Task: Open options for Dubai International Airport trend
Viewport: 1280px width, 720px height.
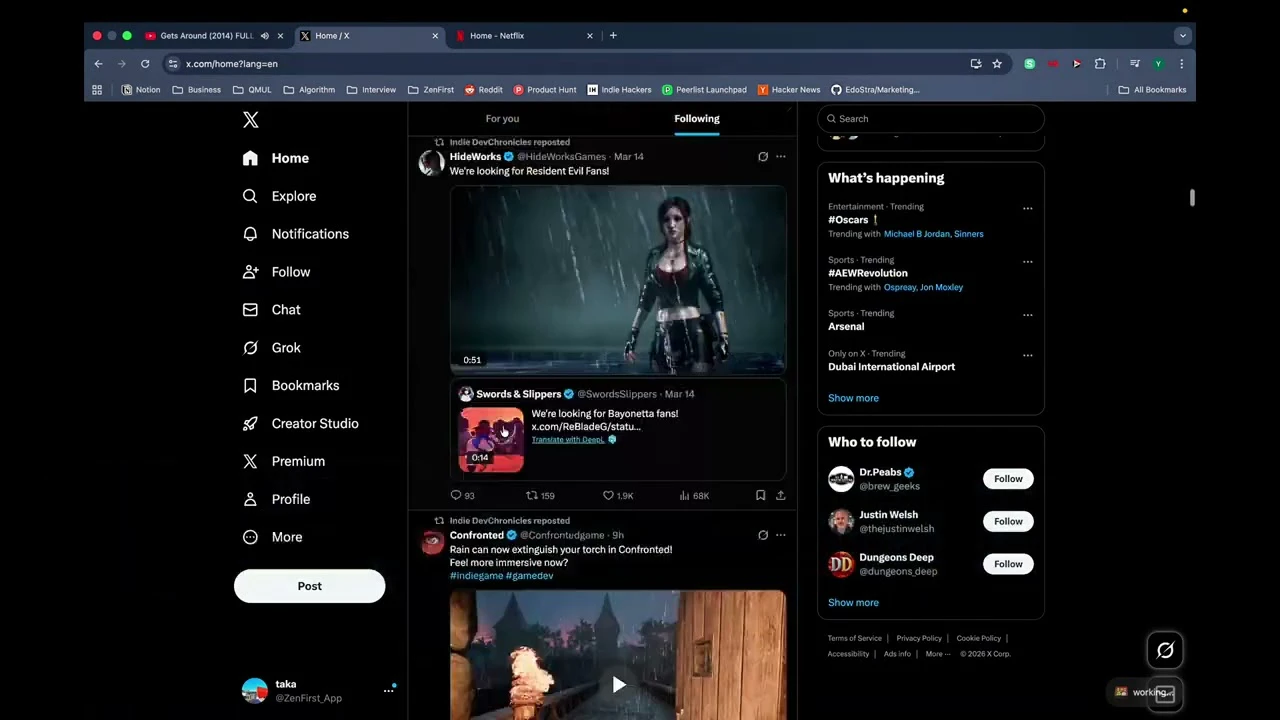Action: 1027,356
